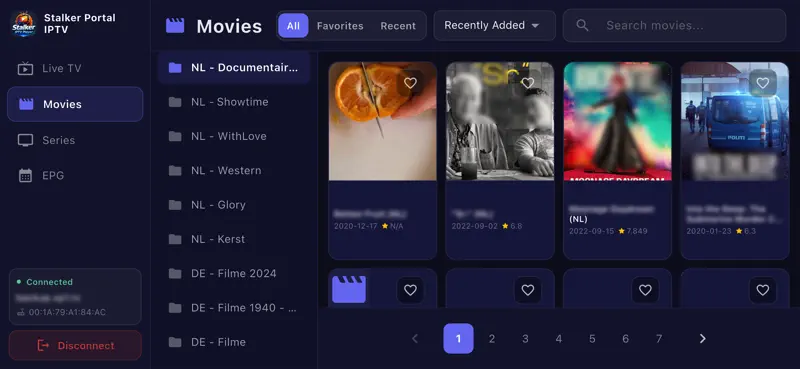Favorite the orange fruit movie with heart
The width and height of the screenshot is (800, 369).
pos(410,83)
